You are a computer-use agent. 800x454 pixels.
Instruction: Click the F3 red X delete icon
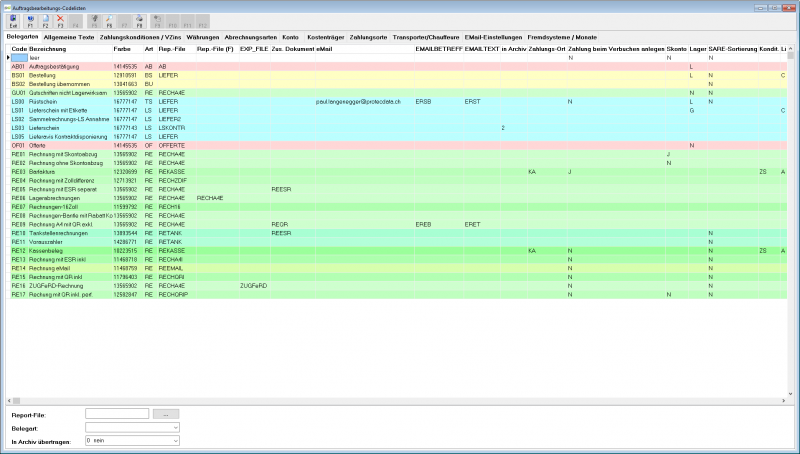coord(60,21)
